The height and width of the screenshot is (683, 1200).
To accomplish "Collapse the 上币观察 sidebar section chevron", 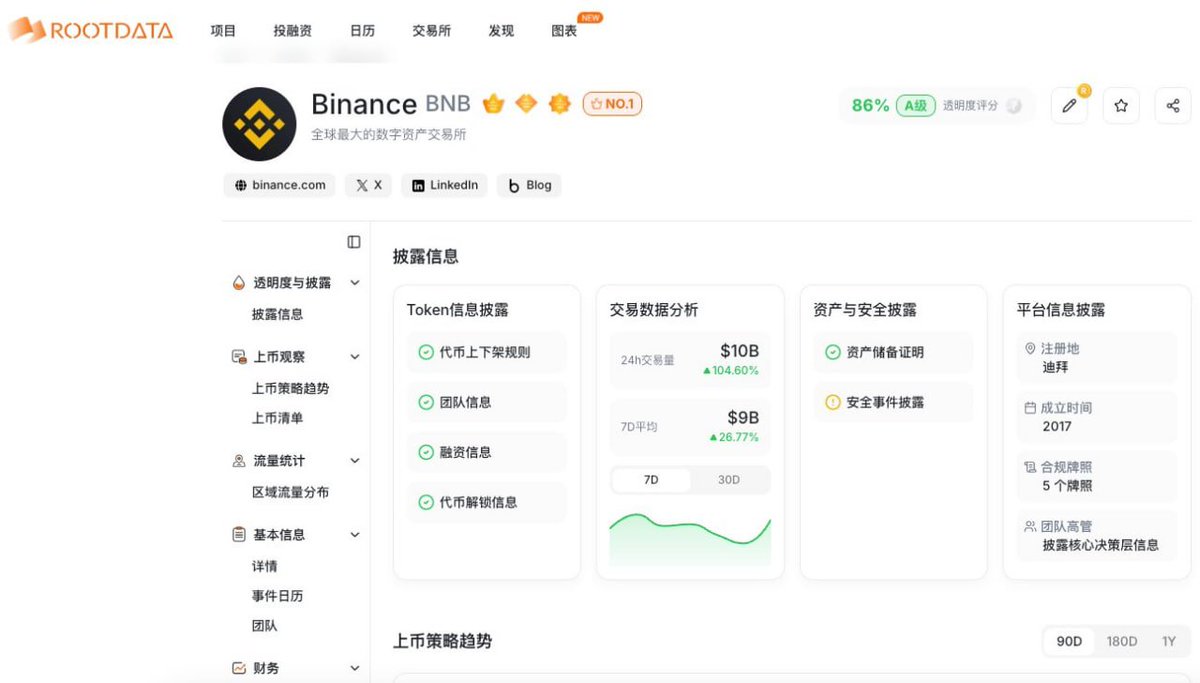I will click(355, 357).
